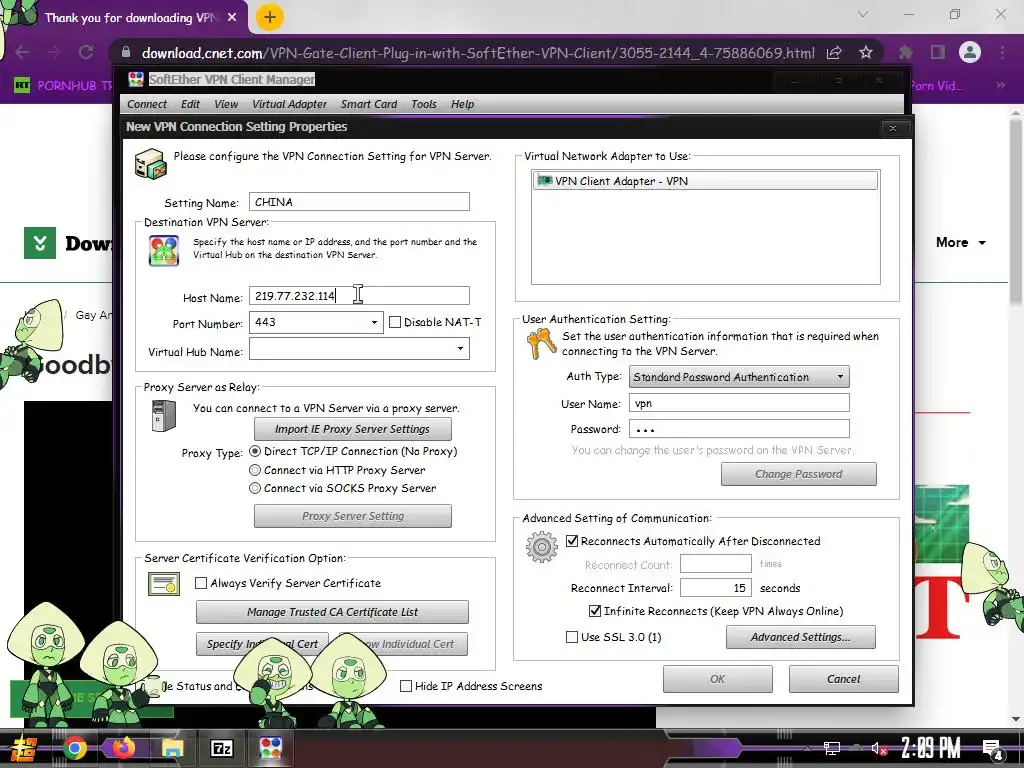This screenshot has width=1024, height=768.
Task: Expand the Virtual Hub Name dropdown
Action: pos(460,349)
